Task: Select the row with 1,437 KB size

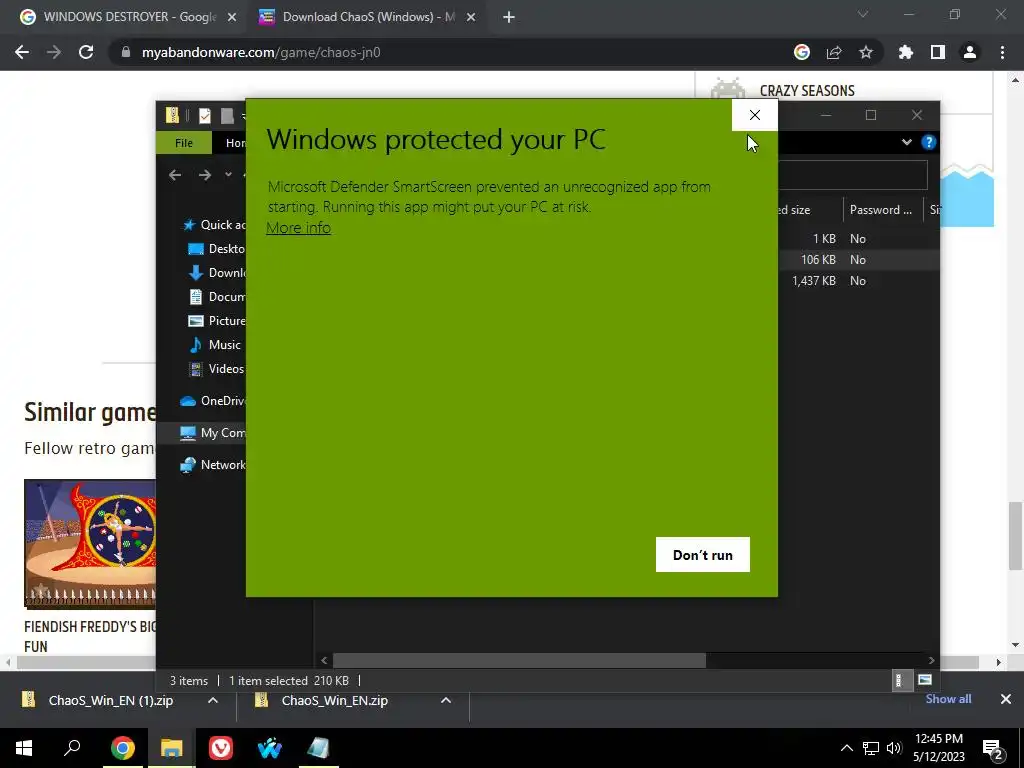Action: [858, 281]
